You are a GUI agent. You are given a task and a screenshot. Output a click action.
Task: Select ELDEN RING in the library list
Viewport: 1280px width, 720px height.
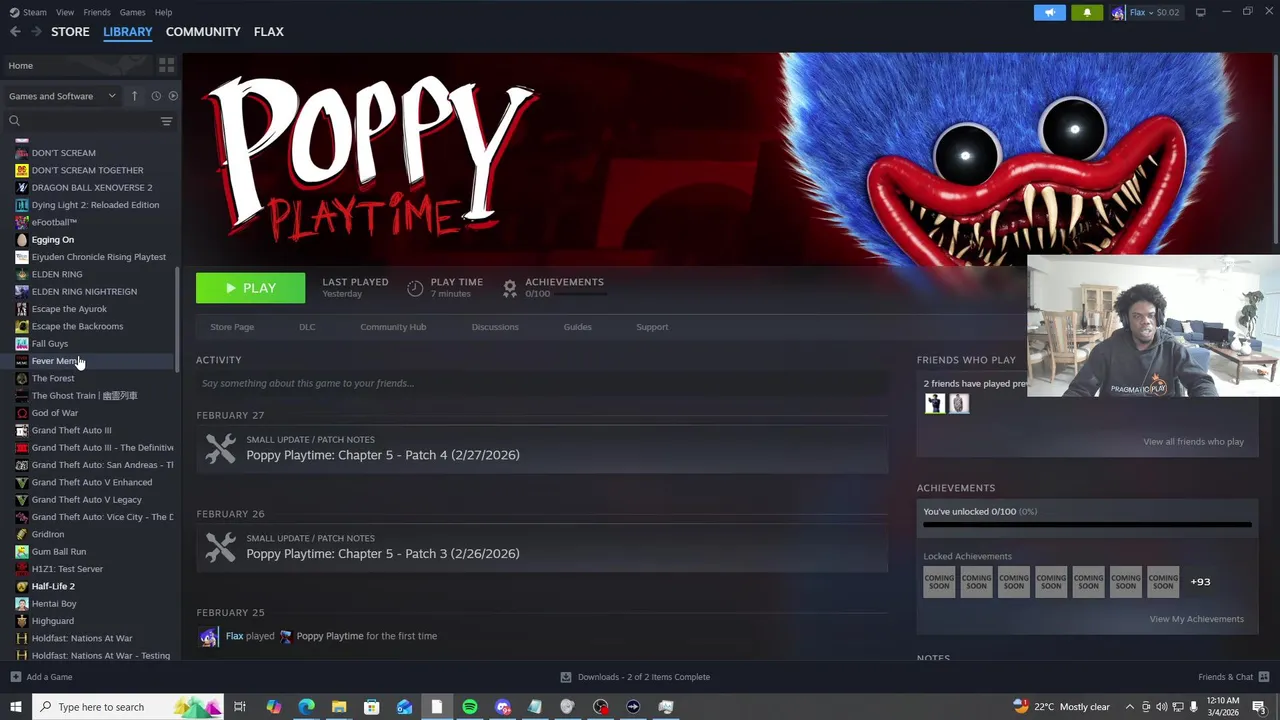click(57, 274)
